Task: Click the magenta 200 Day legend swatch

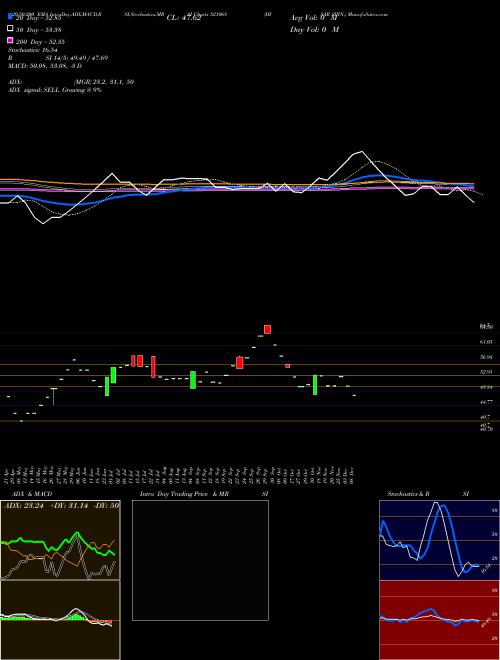Action: 10,40
